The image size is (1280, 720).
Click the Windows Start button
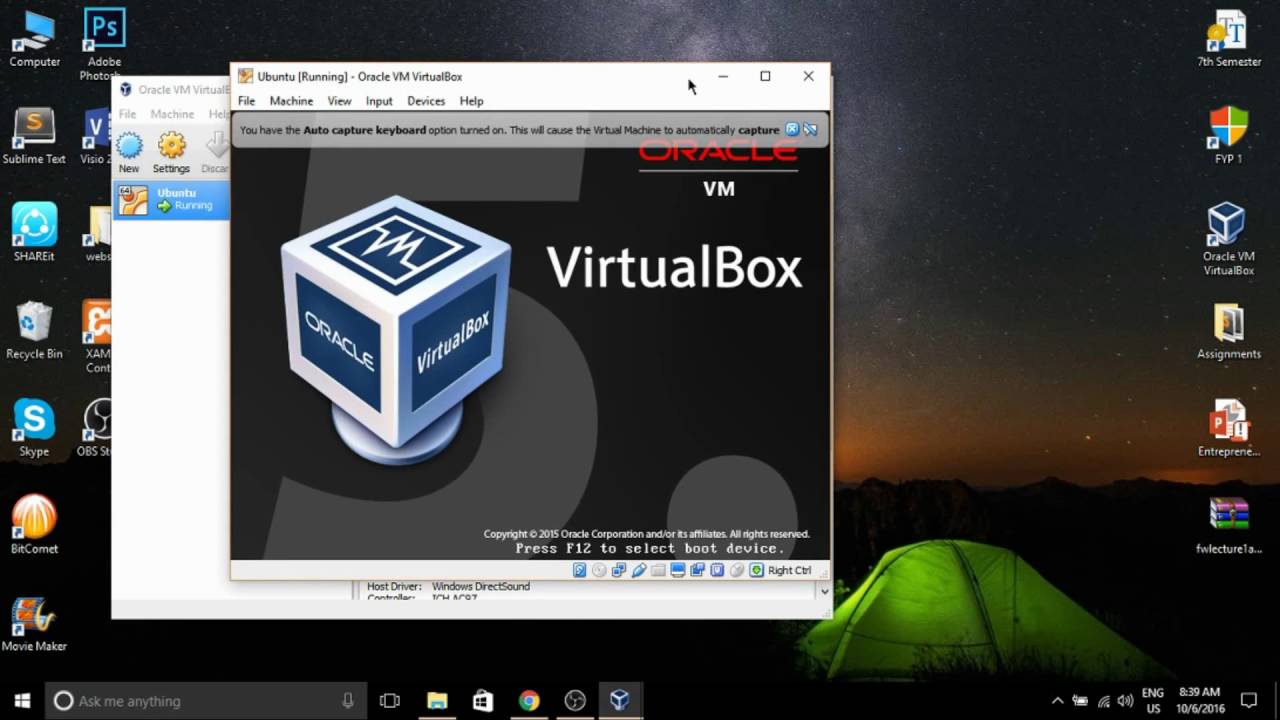tap(22, 701)
